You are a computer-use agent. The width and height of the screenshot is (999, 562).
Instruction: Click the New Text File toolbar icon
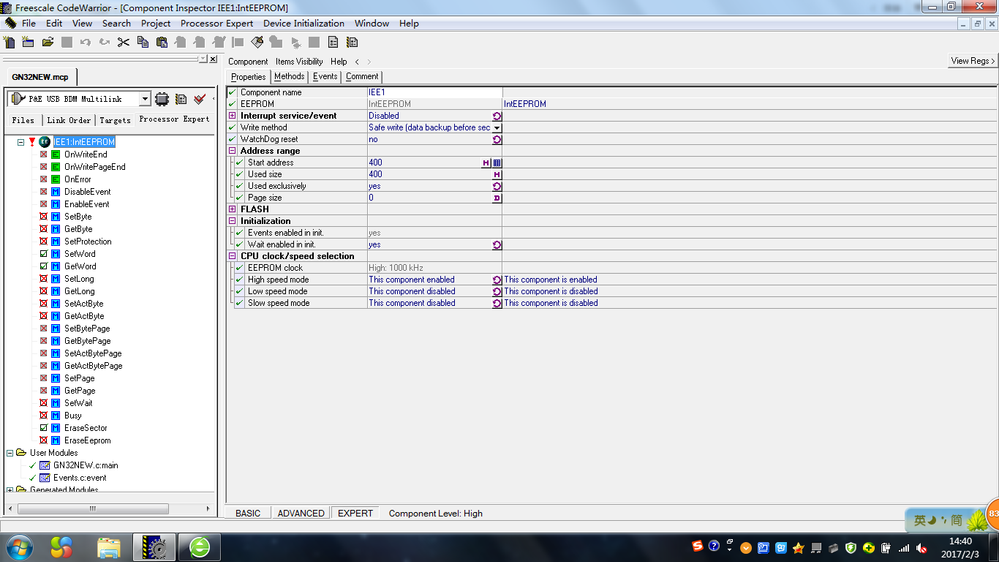point(10,43)
